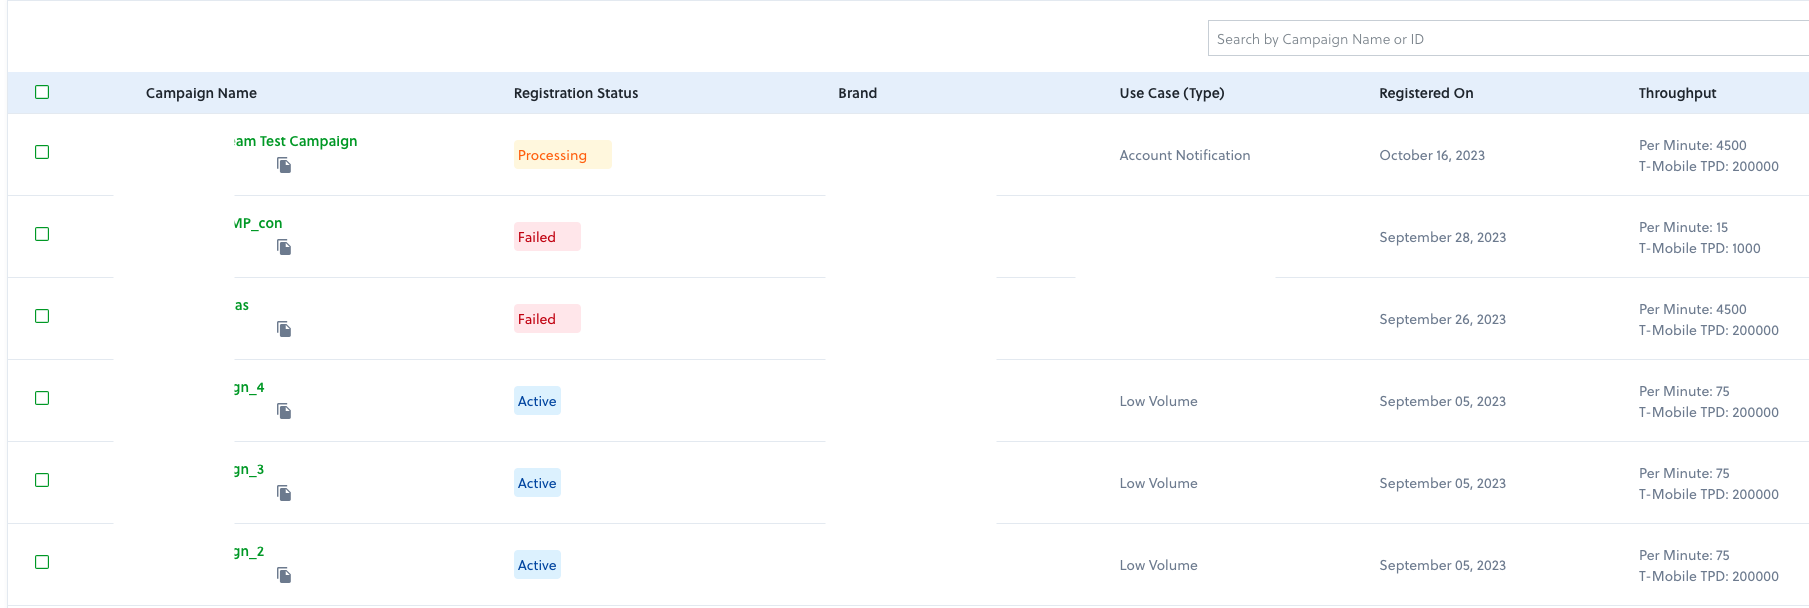The width and height of the screenshot is (1809, 608).
Task: Open the Test Campaign link
Action: pyautogui.click(x=297, y=141)
